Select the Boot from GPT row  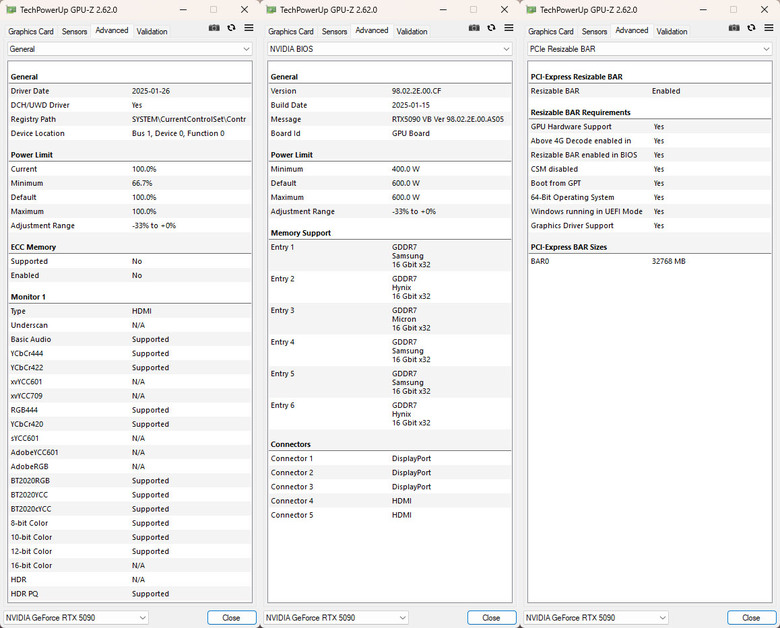point(650,183)
